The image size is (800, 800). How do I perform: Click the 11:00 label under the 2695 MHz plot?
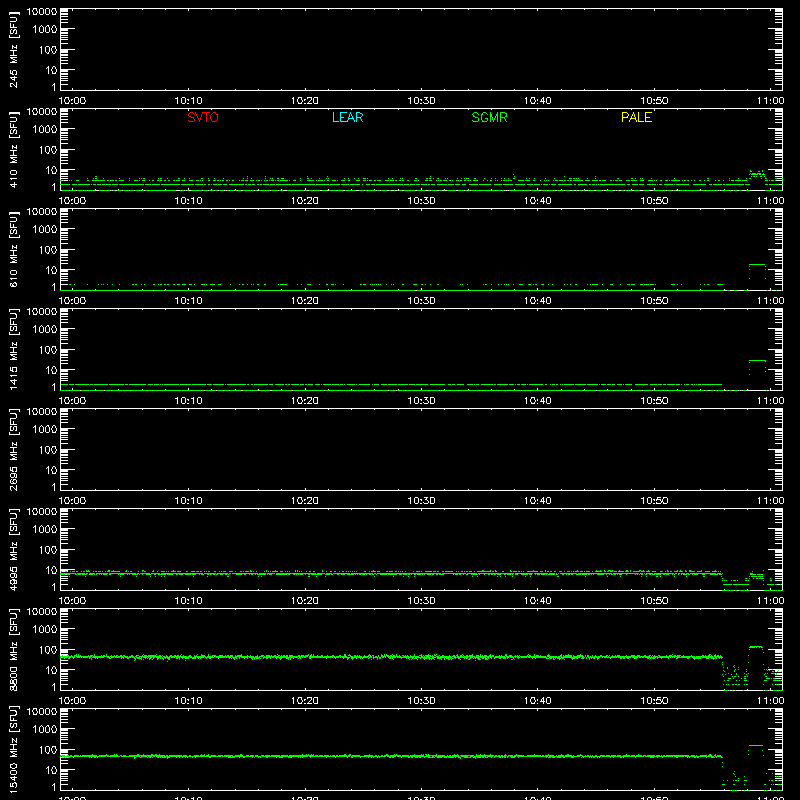tap(770, 501)
